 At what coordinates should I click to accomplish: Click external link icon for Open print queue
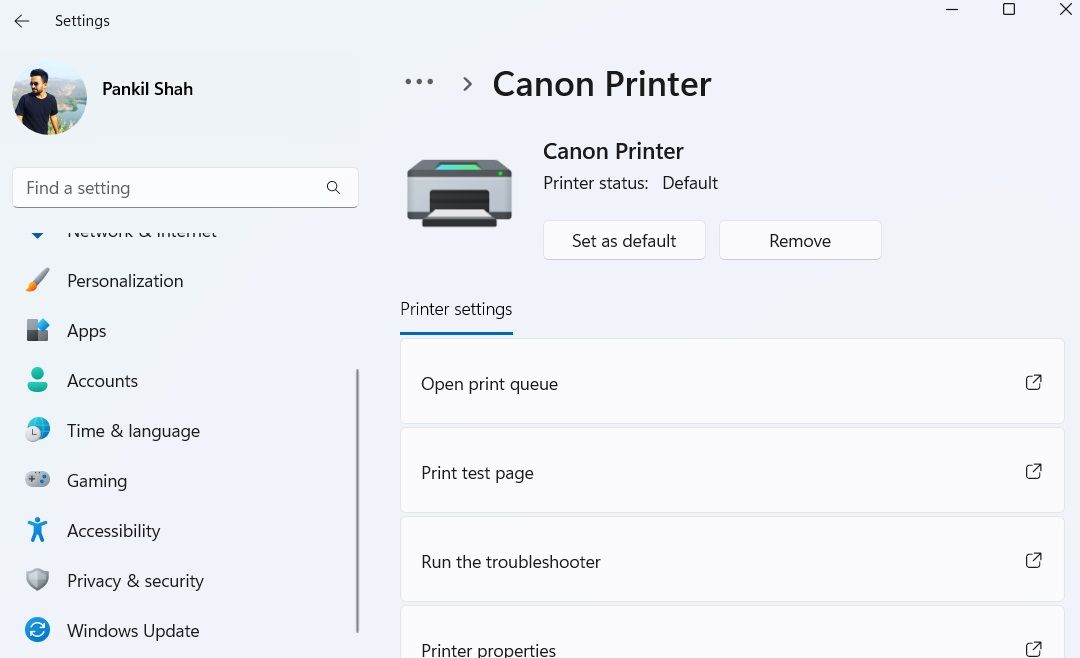[x=1034, y=383]
